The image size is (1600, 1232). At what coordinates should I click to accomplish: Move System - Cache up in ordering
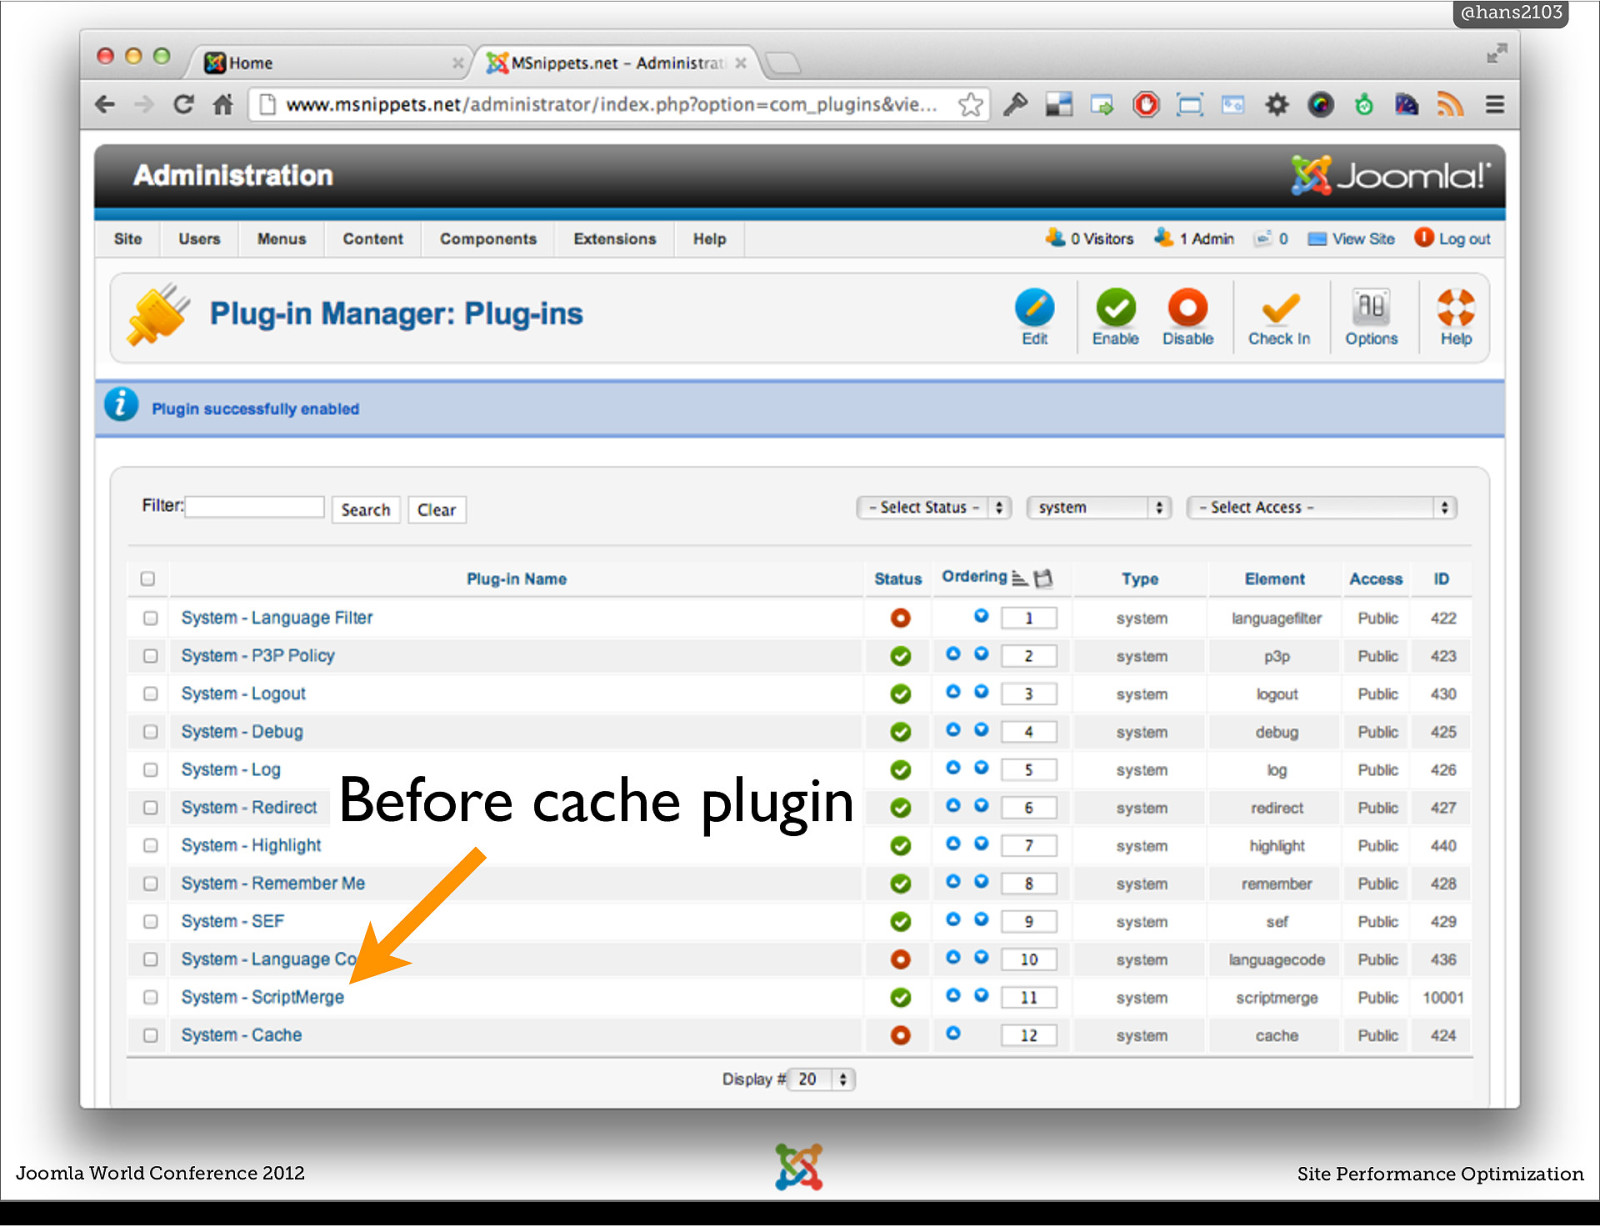953,1033
